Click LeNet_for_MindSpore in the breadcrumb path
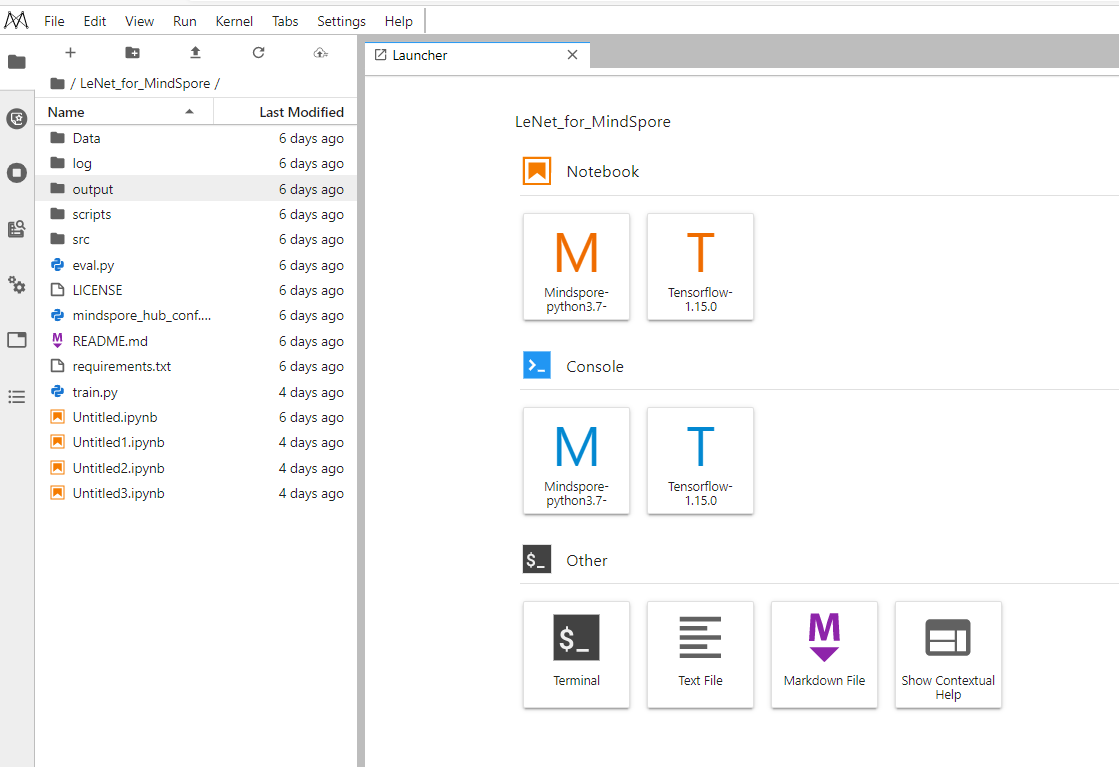Screen dimensions: 1119x767 (145, 83)
